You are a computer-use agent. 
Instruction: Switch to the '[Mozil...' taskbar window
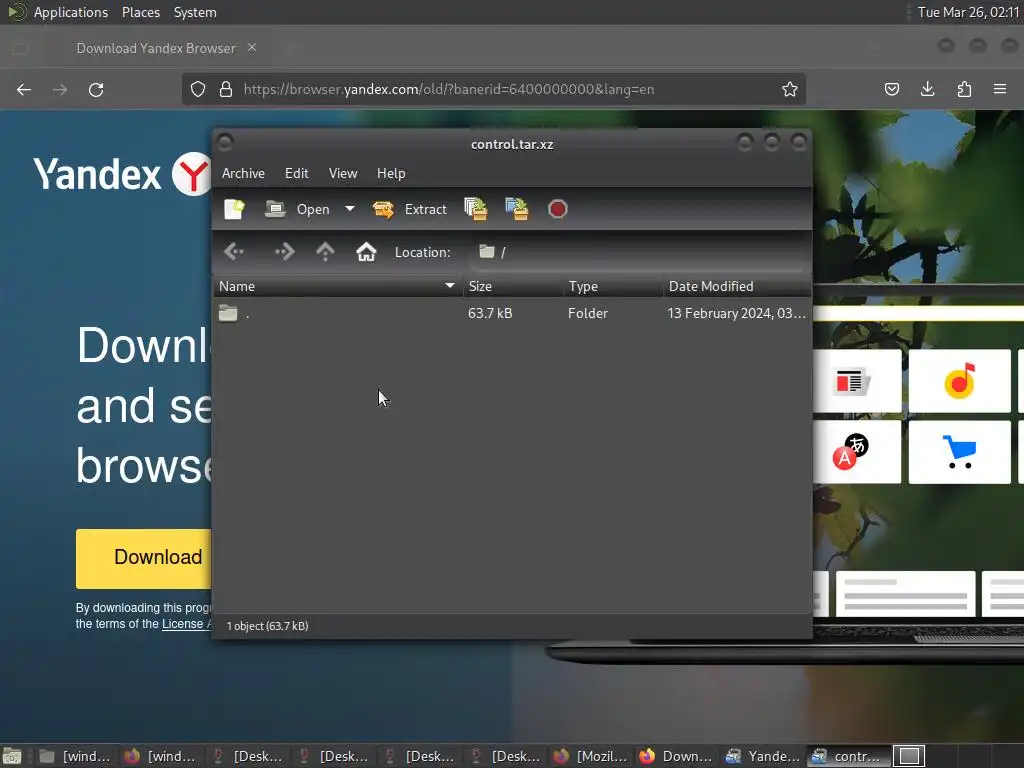590,756
